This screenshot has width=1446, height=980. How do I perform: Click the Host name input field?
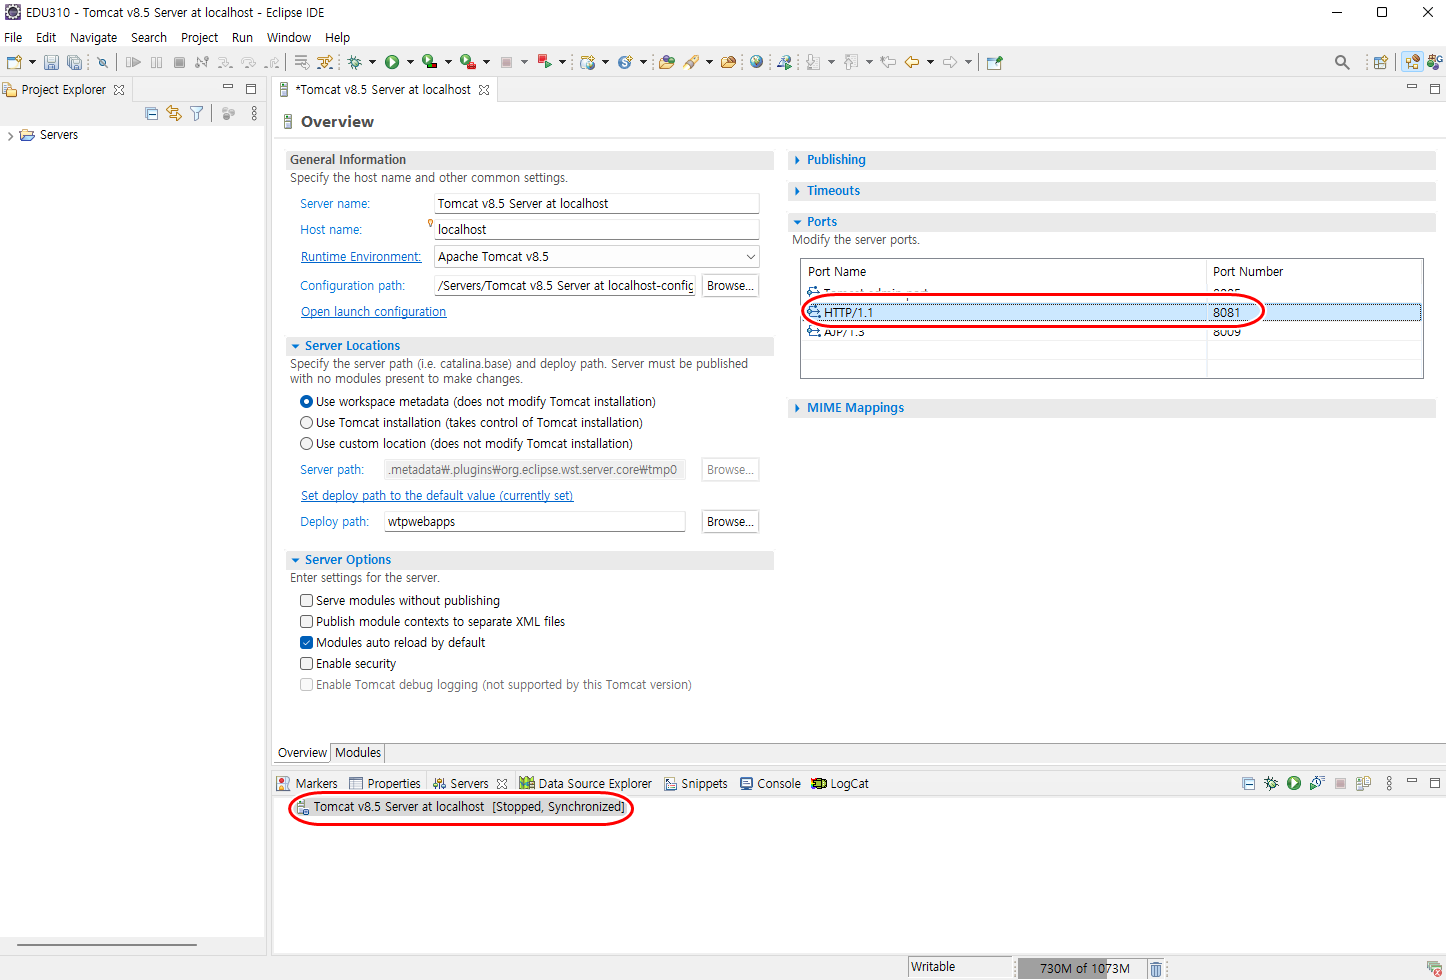(x=596, y=230)
